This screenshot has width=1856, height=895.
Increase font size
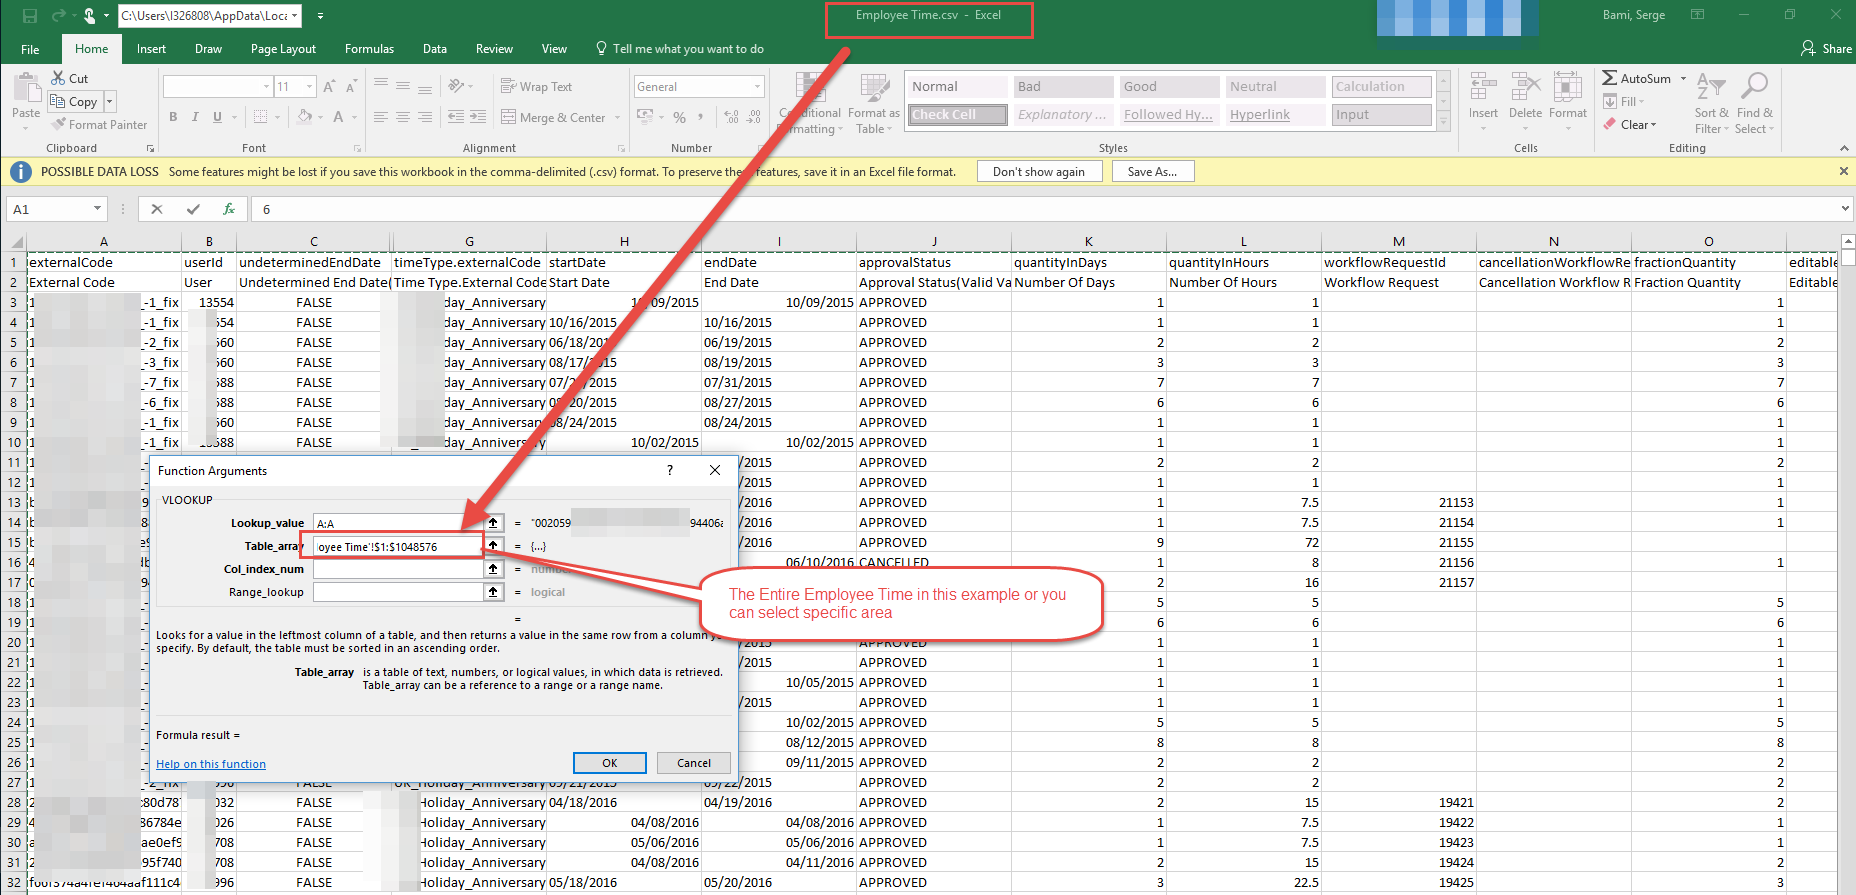(328, 87)
